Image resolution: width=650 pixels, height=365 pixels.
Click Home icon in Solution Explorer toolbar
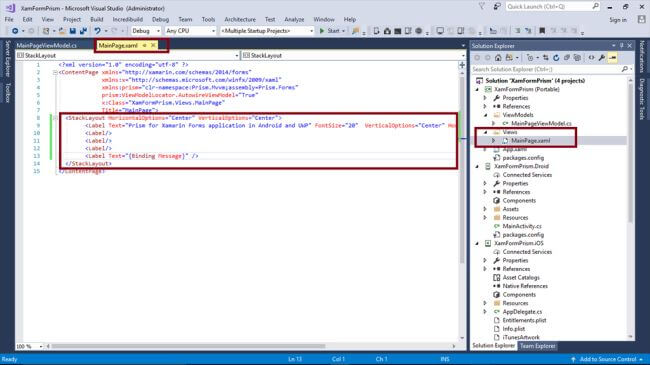point(498,58)
